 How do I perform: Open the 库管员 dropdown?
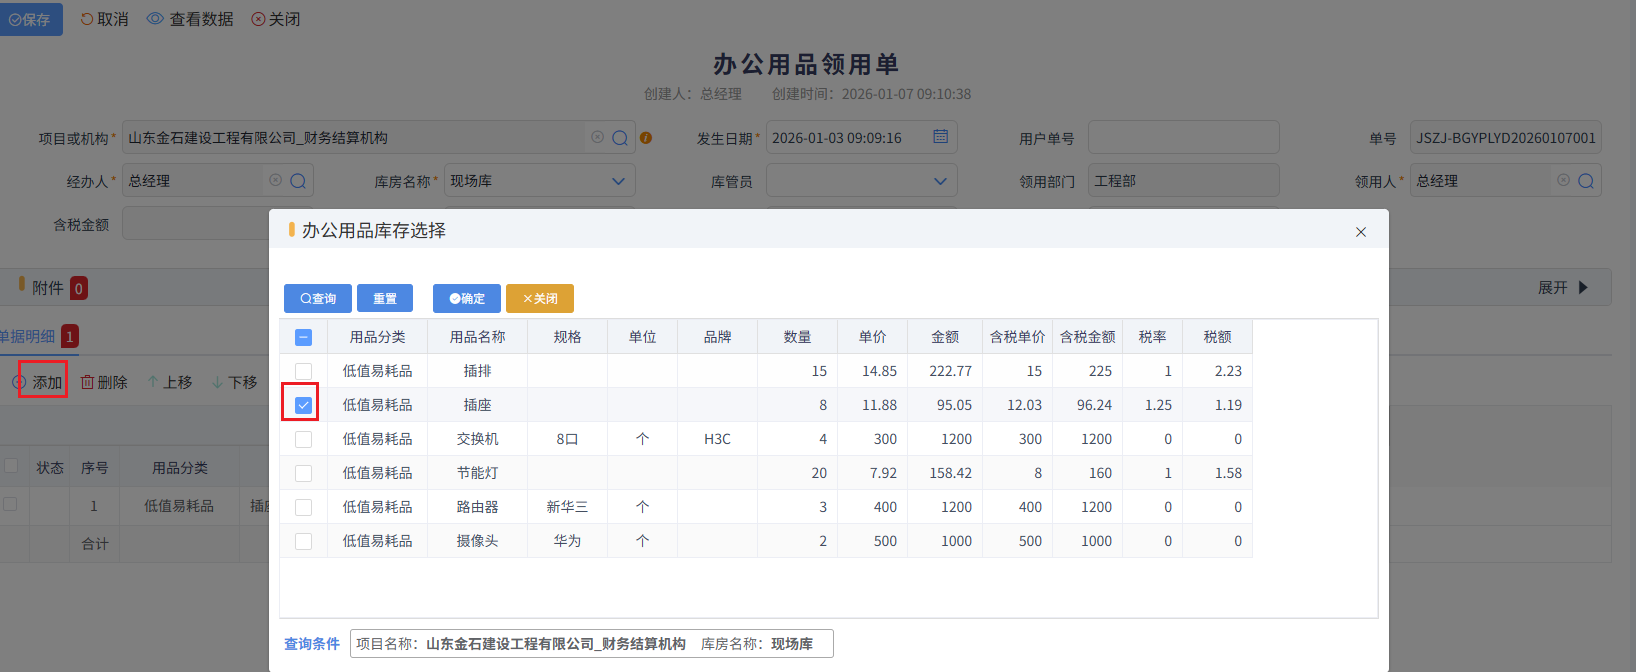[939, 181]
